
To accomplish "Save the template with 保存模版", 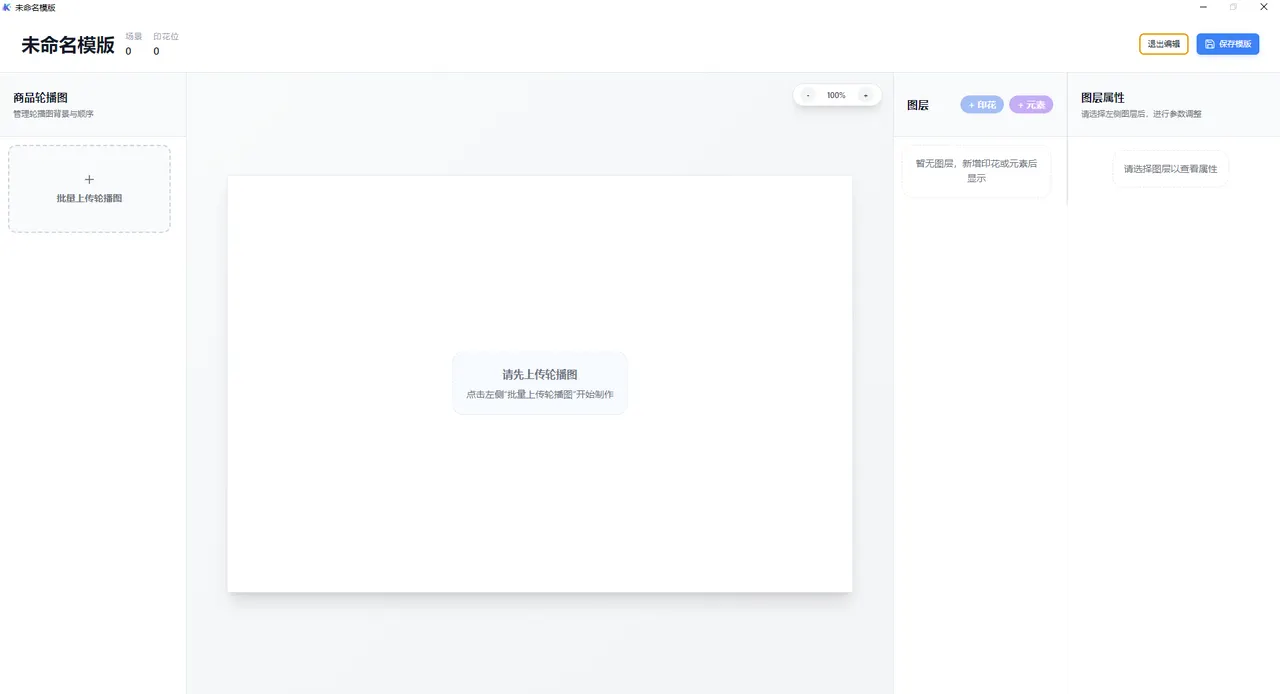I will 1228,44.
